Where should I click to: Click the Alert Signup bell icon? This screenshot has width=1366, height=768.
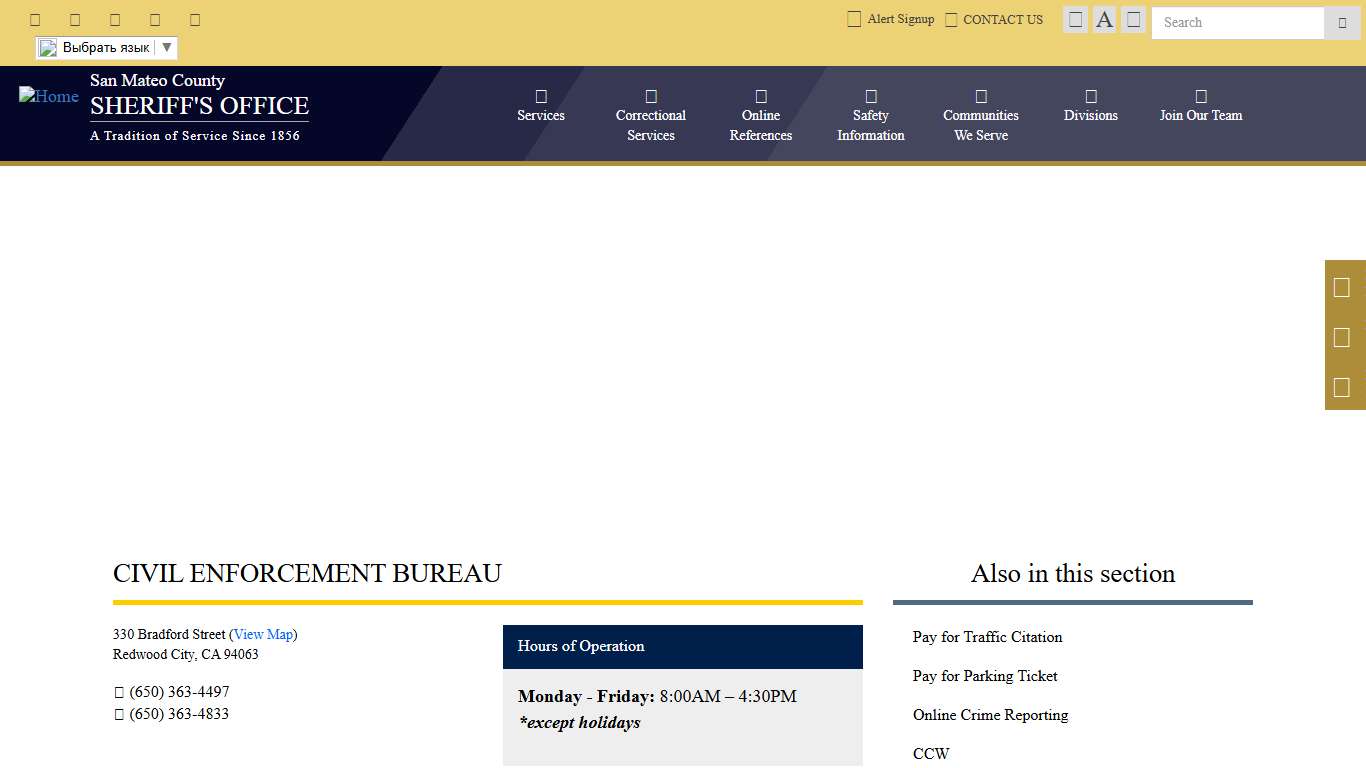tap(854, 18)
